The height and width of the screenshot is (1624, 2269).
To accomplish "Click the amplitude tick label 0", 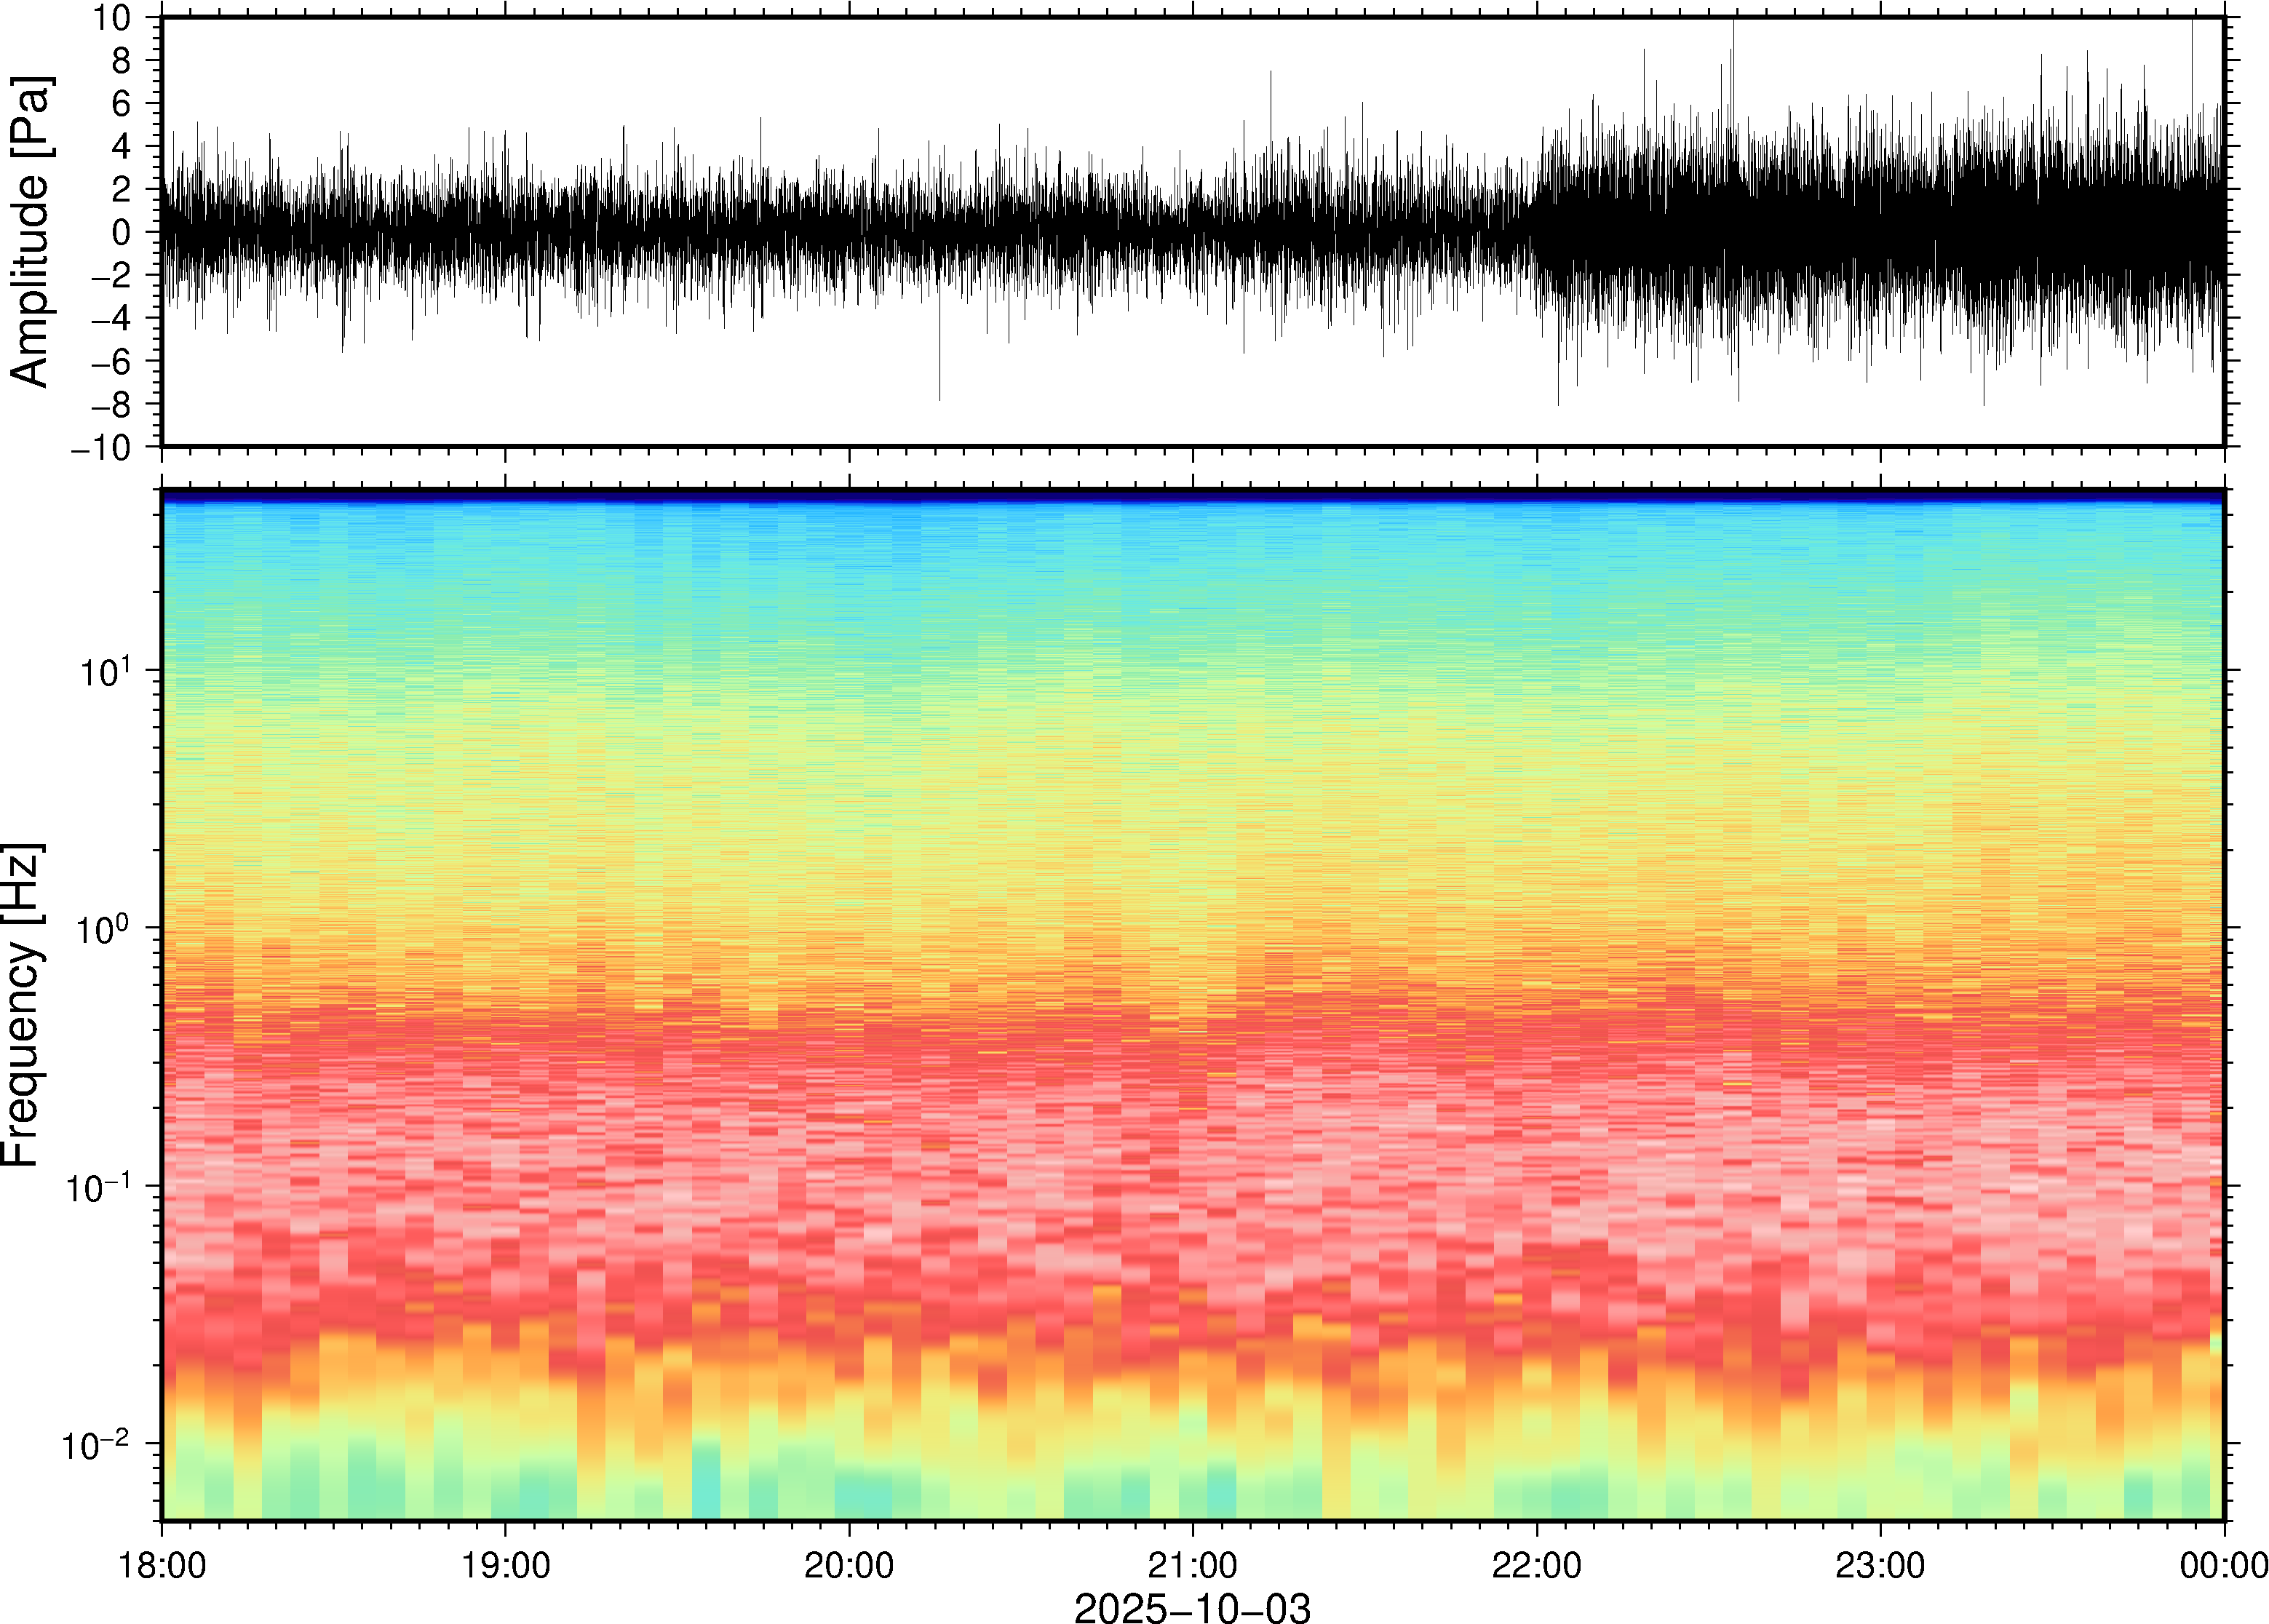I will [122, 233].
